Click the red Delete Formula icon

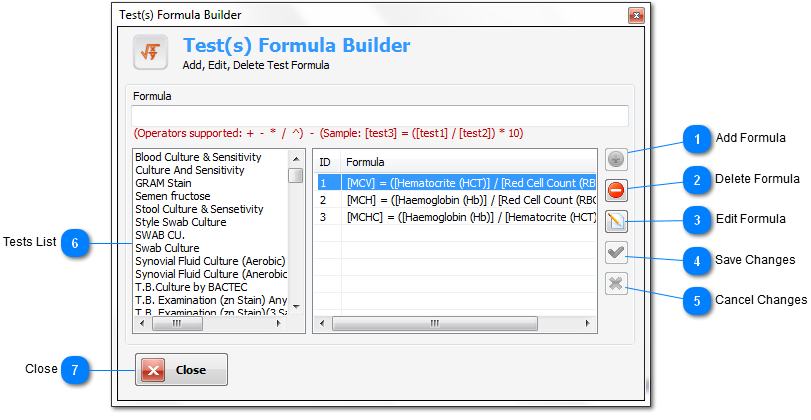616,190
